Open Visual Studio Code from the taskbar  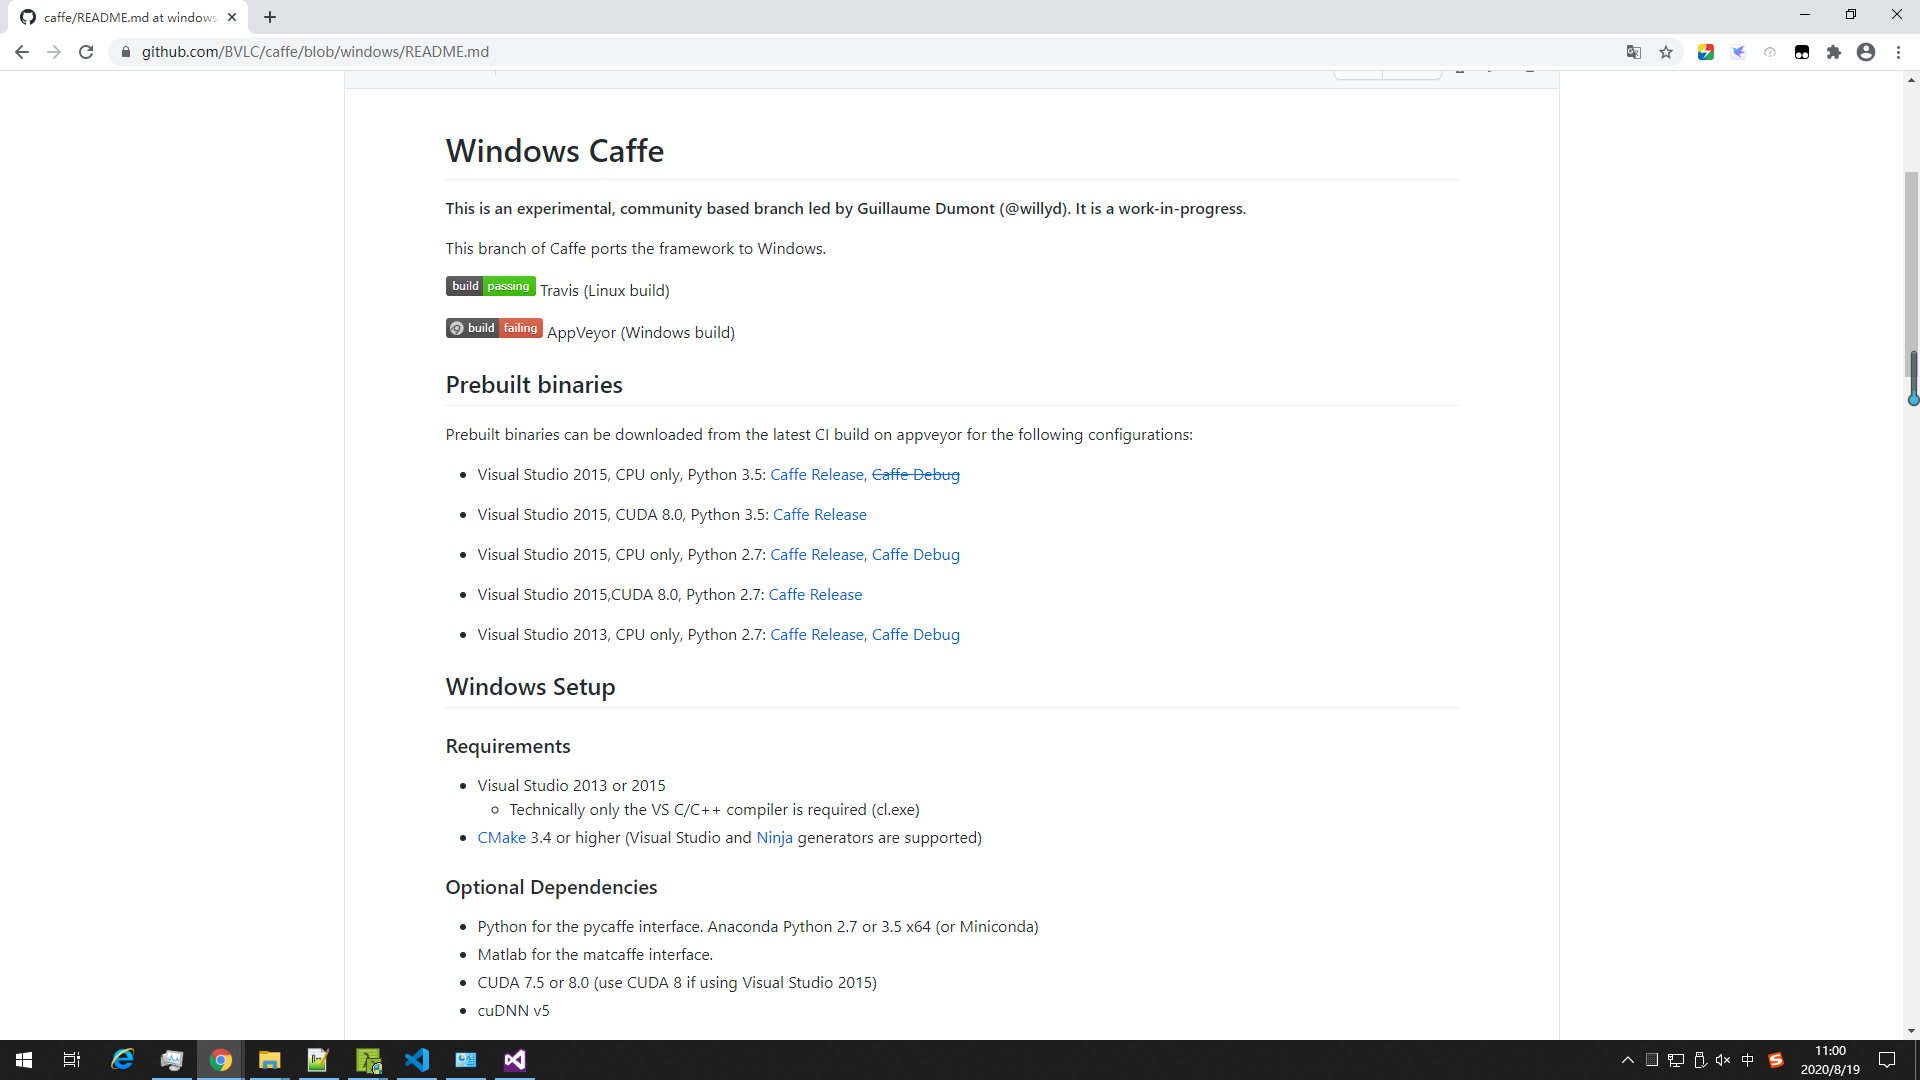pyautogui.click(x=416, y=1060)
